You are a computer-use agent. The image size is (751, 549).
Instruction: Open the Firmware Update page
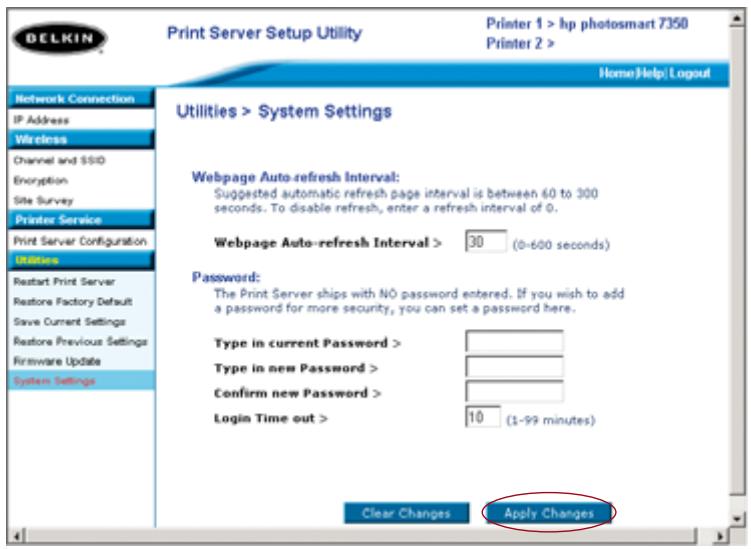click(x=57, y=361)
